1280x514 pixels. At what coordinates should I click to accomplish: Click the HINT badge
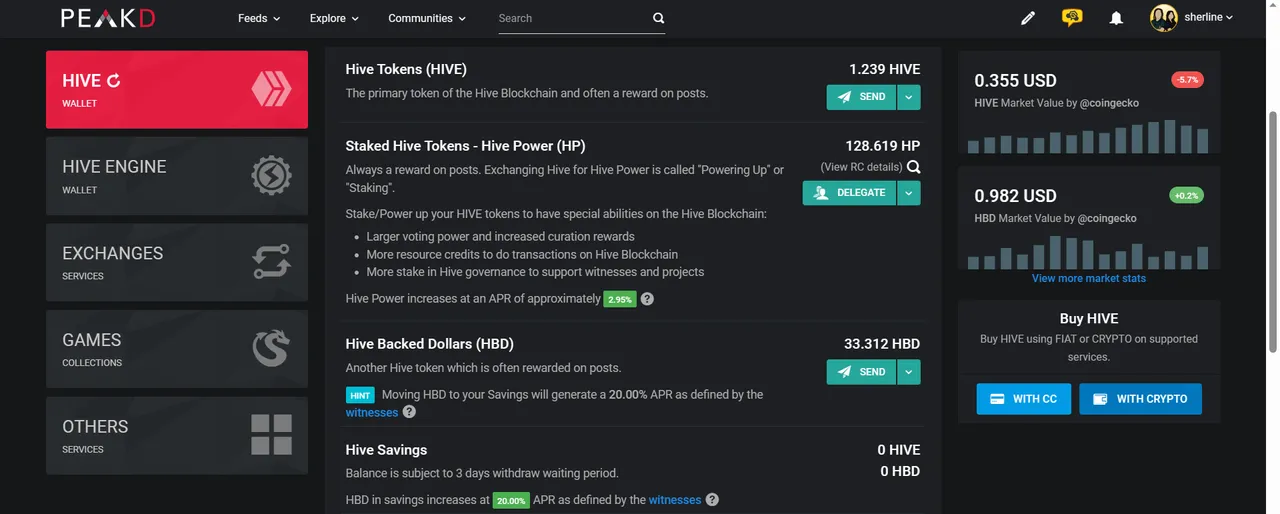pos(360,395)
